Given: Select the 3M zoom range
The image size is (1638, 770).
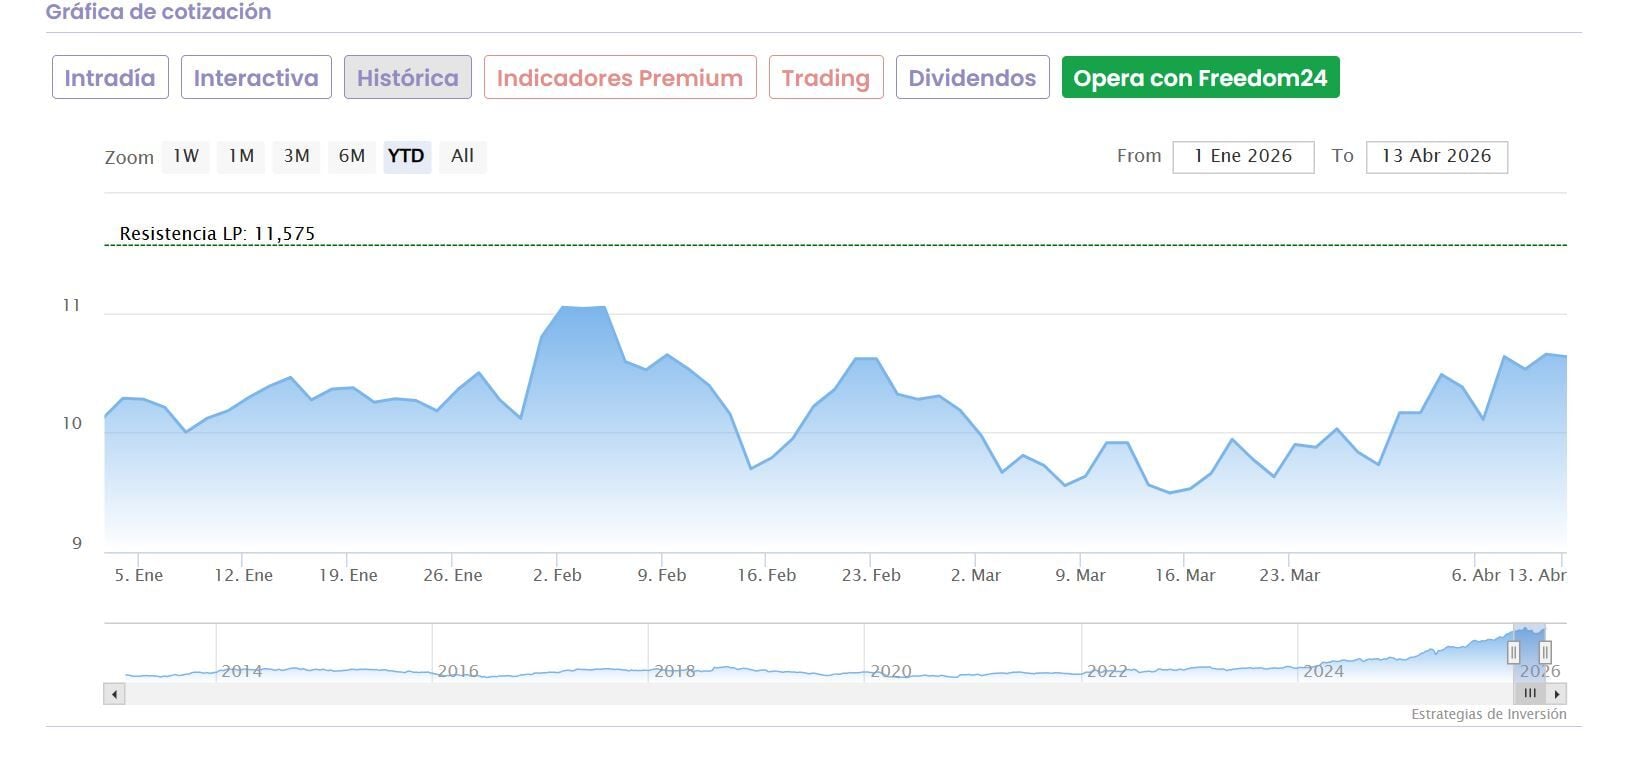Looking at the screenshot, I should 296,156.
